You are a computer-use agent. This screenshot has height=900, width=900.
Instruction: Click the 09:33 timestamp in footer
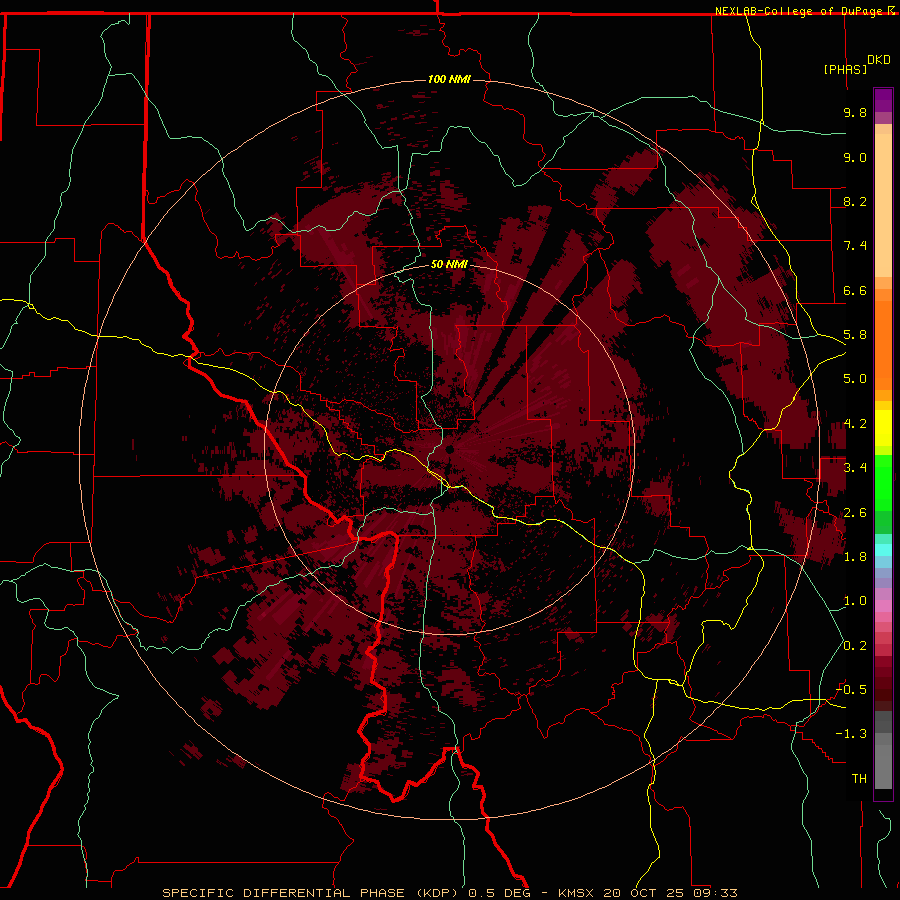click(718, 893)
